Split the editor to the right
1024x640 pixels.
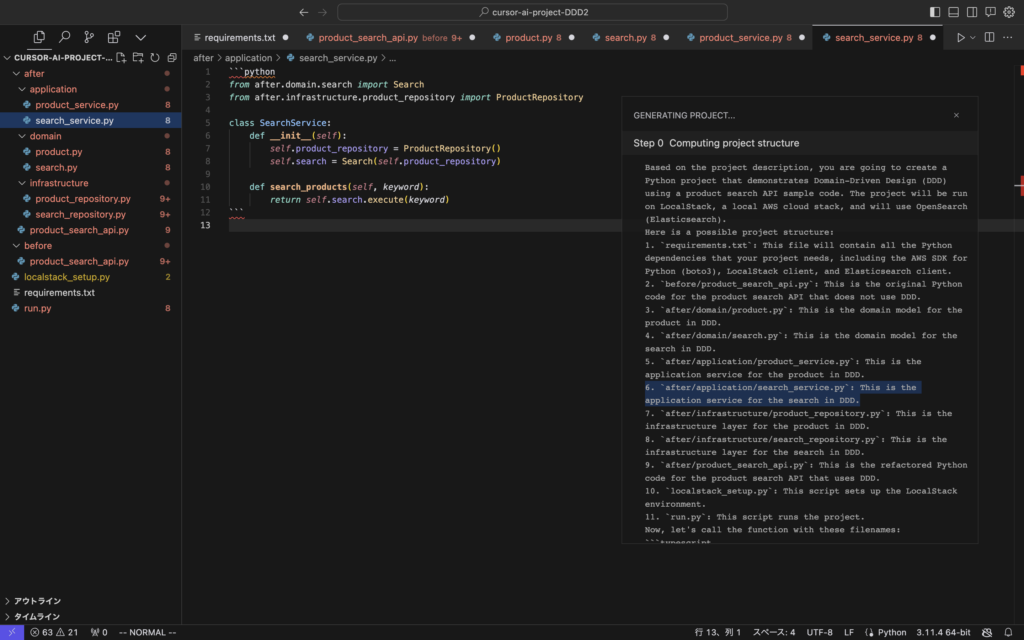pyautogui.click(x=989, y=38)
